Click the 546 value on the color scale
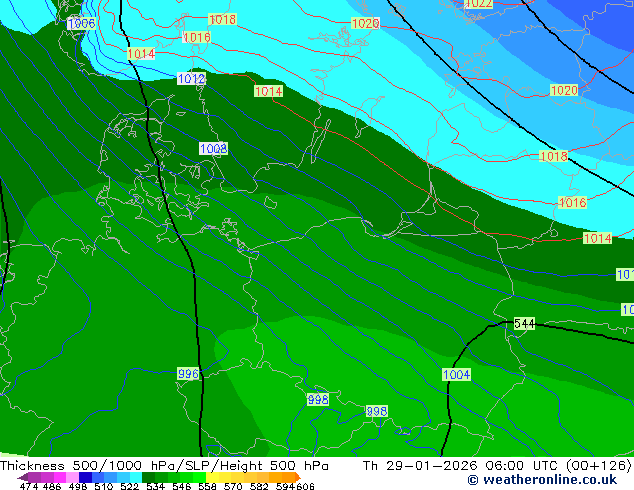This screenshot has height=490, width=634. pyautogui.click(x=182, y=486)
